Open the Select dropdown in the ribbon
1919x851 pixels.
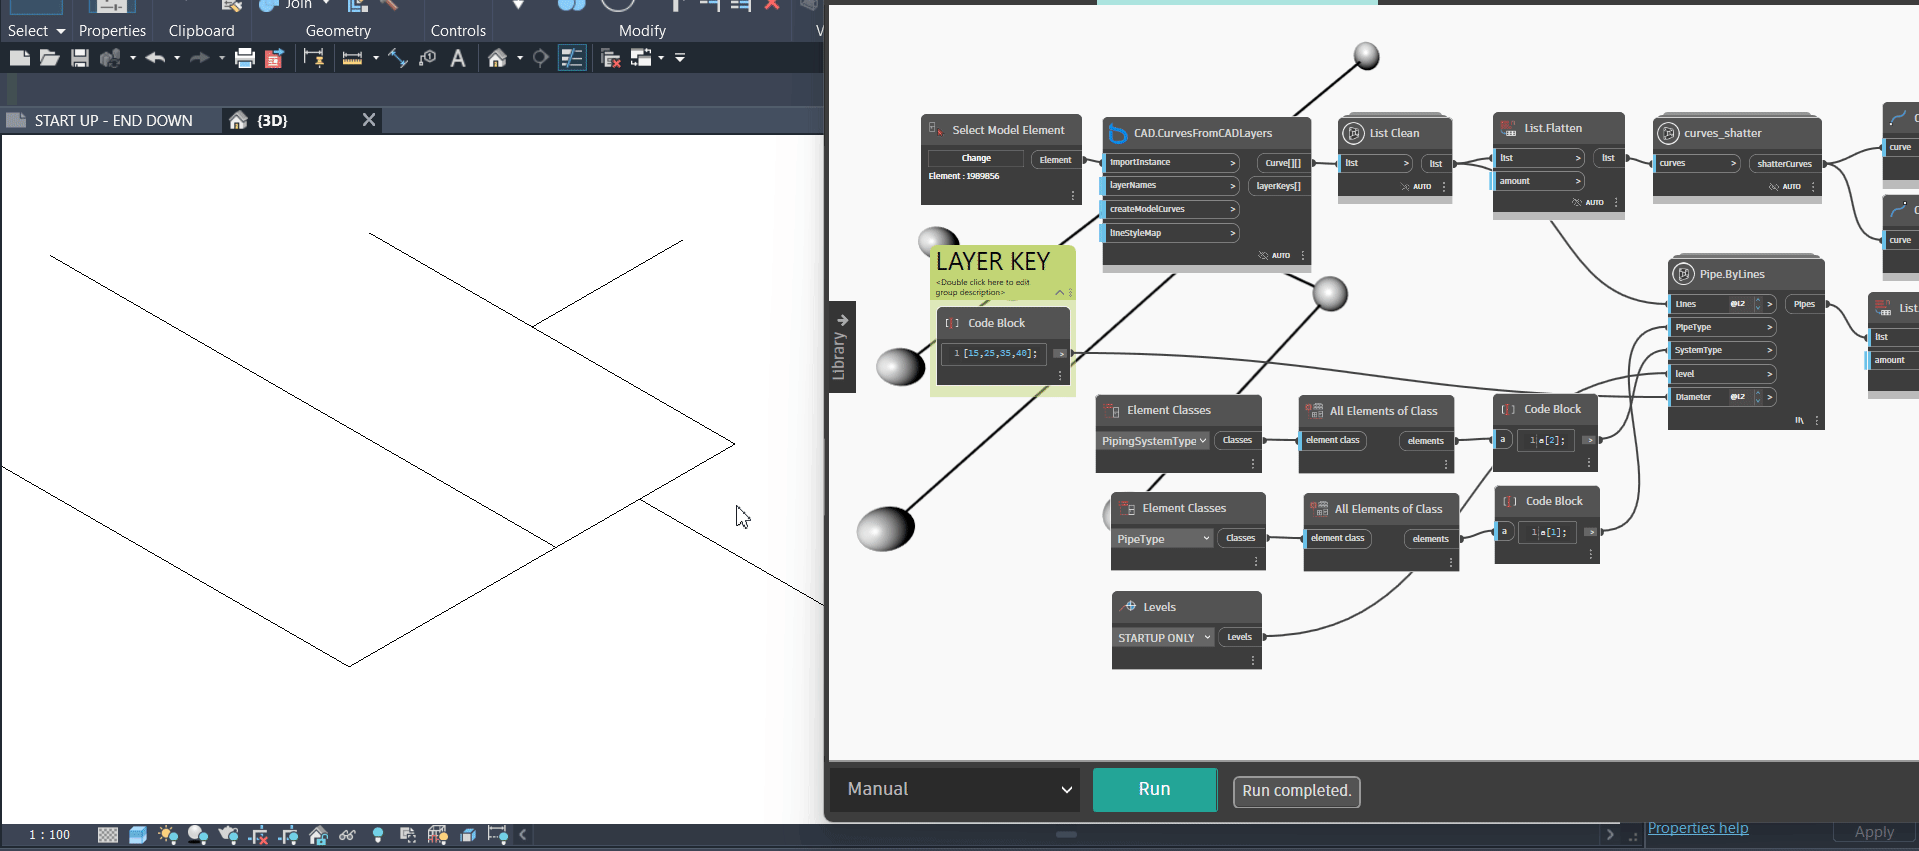pyautogui.click(x=37, y=31)
